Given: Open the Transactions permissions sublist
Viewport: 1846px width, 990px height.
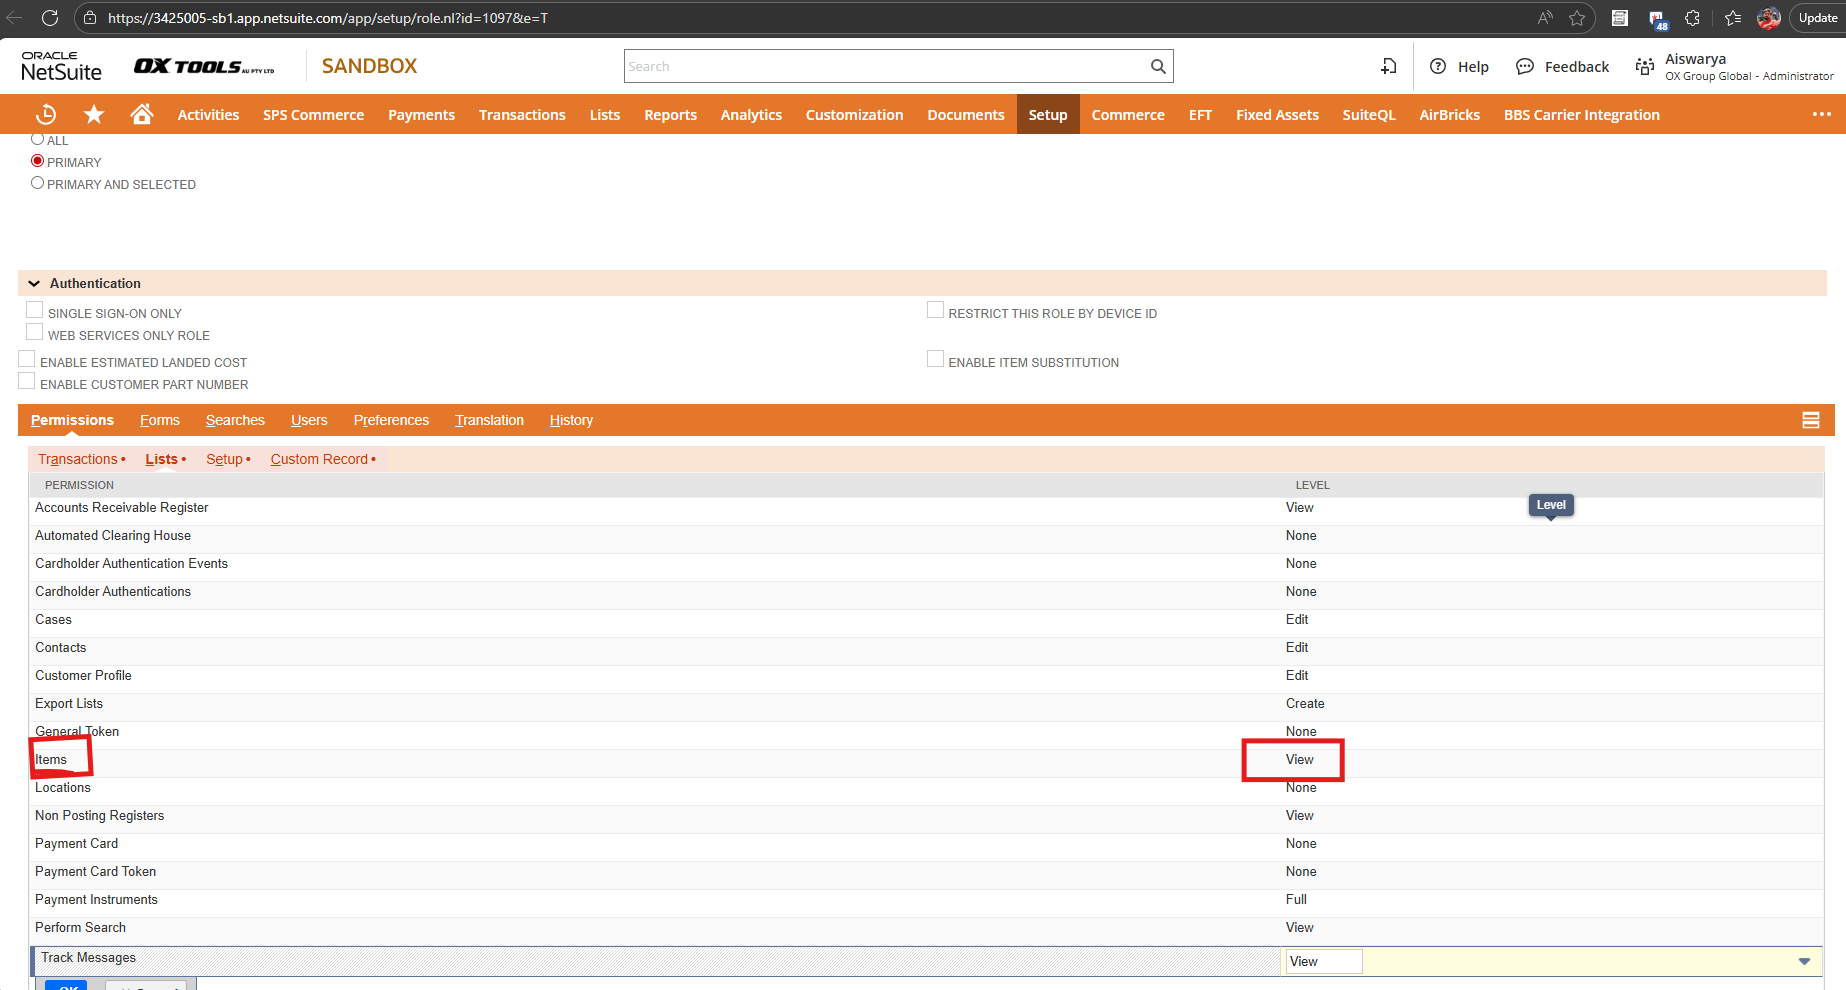Looking at the screenshot, I should (x=78, y=460).
